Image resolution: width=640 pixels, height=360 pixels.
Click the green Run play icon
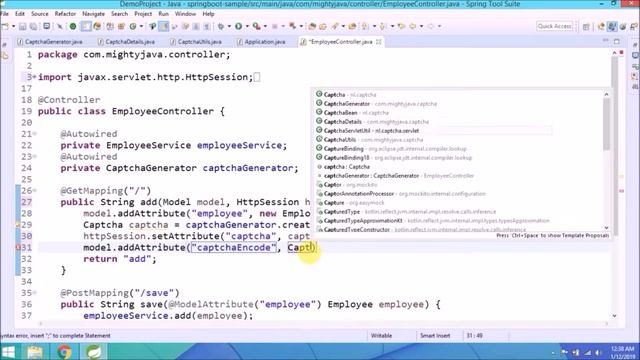click(x=238, y=26)
